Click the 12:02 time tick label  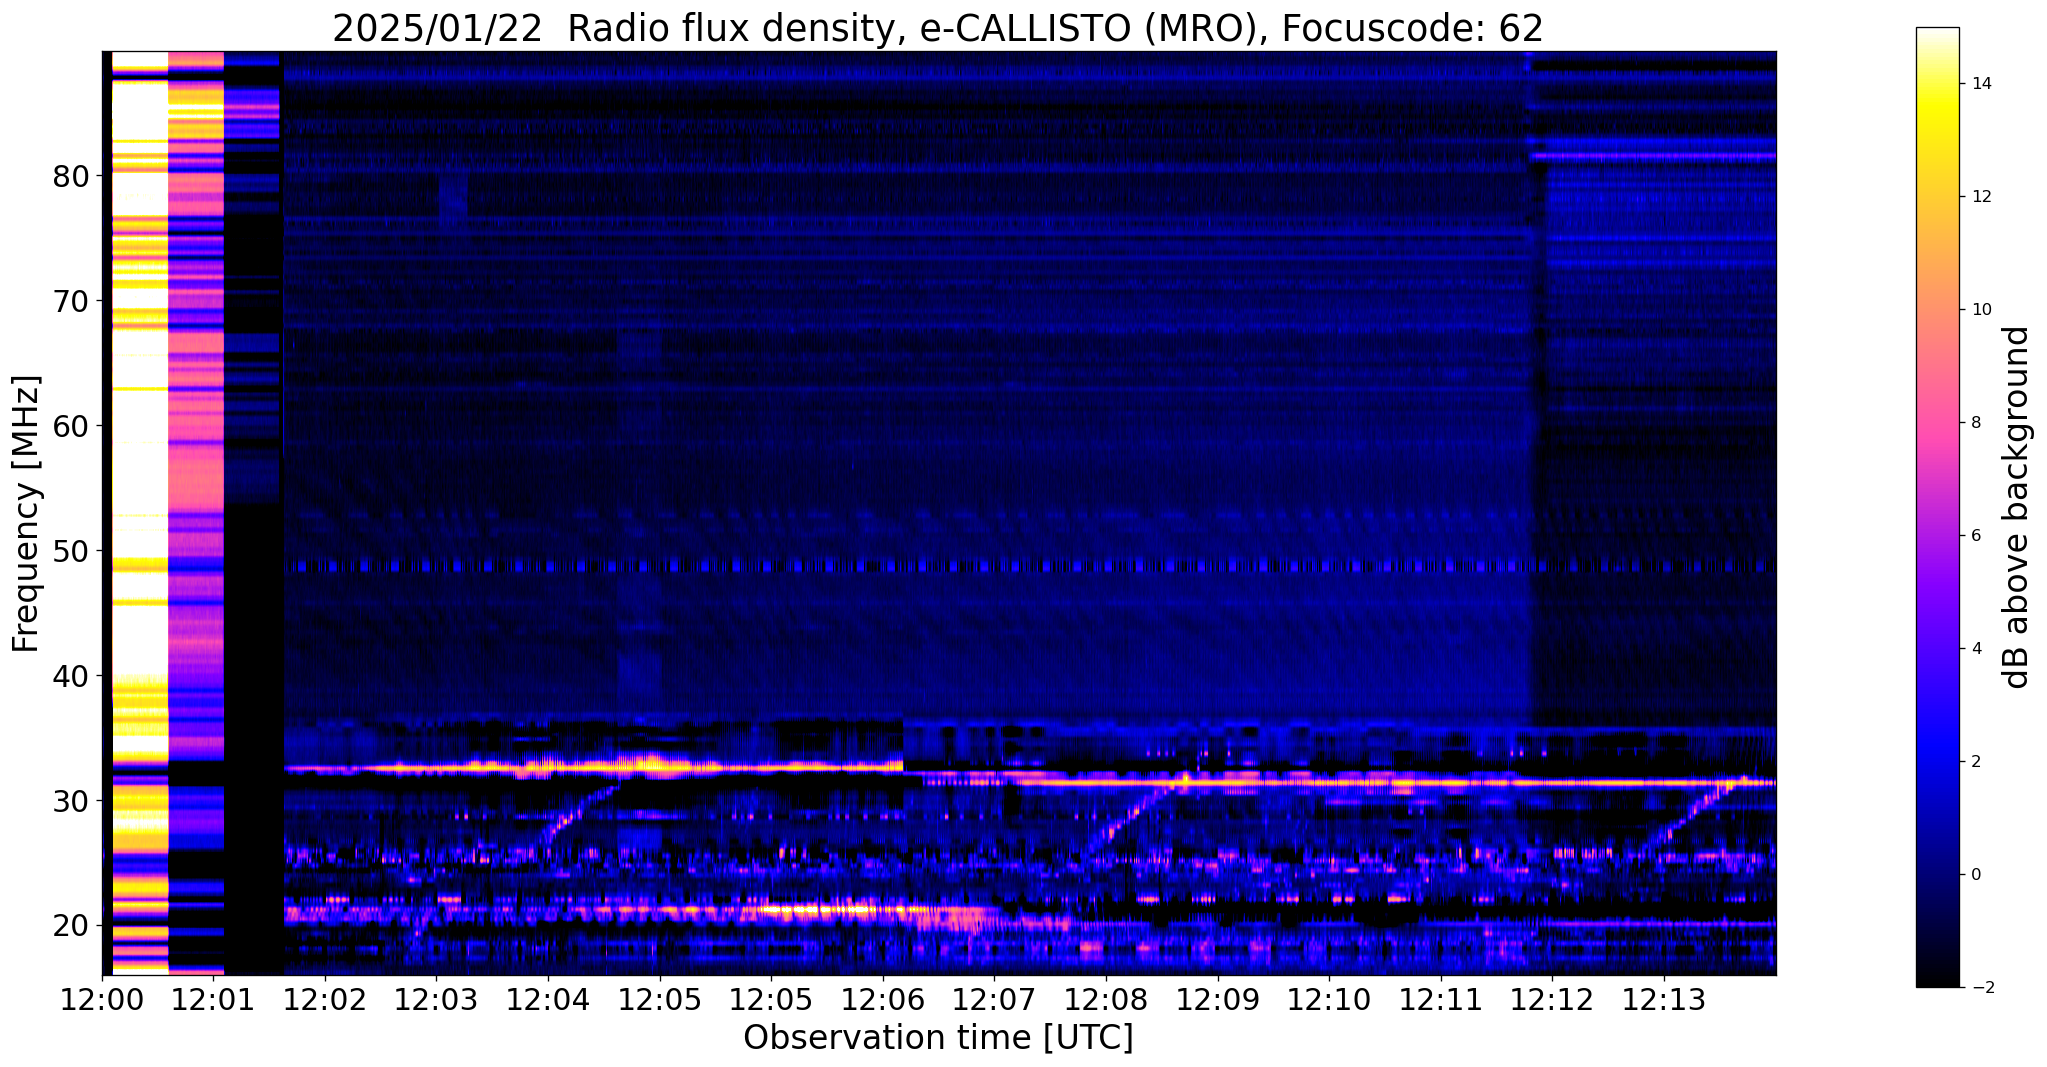(325, 1000)
